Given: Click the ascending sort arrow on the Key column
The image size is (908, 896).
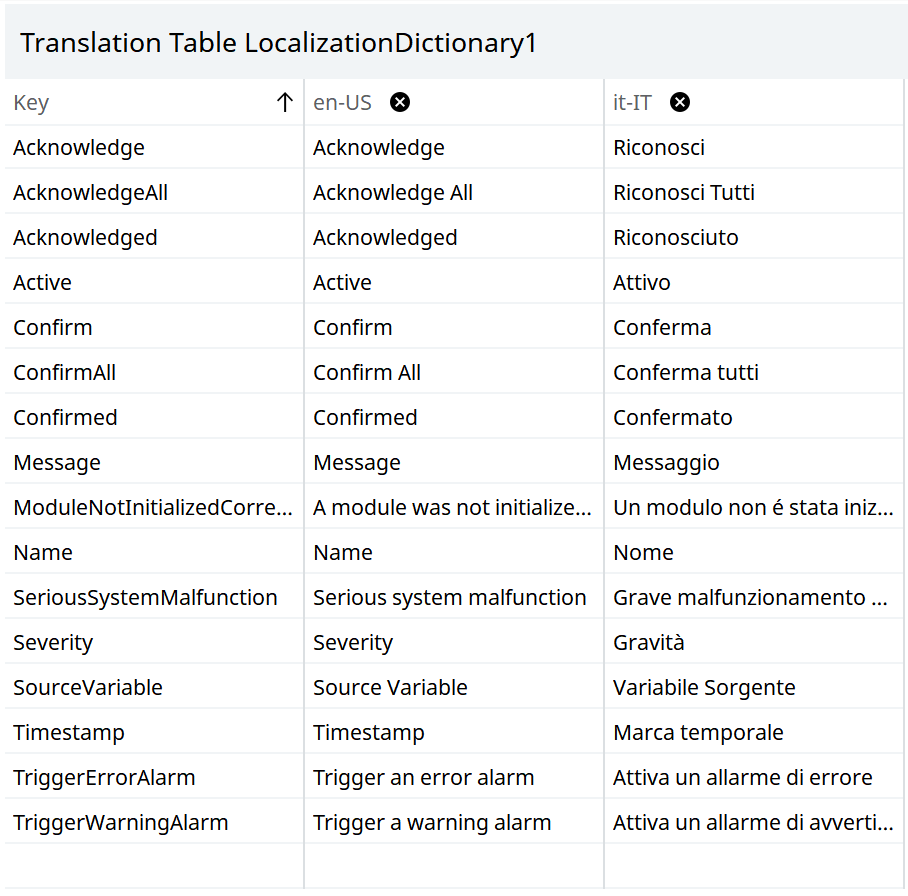Looking at the screenshot, I should click(x=283, y=101).
